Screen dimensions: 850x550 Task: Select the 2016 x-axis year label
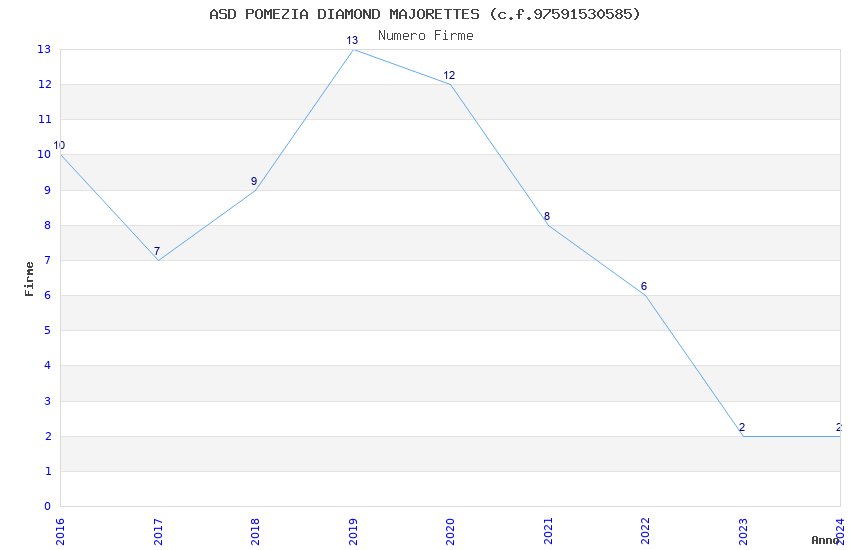coord(60,532)
